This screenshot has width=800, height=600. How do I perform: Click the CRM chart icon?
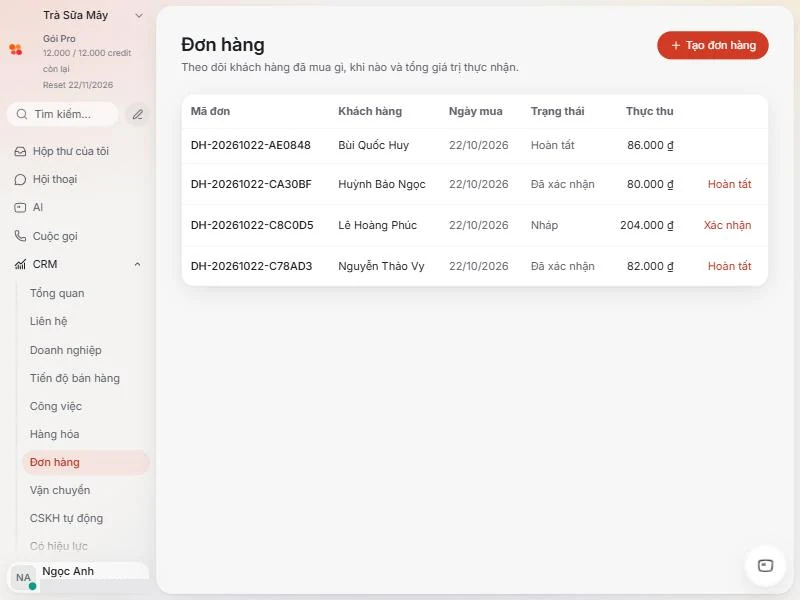20,264
